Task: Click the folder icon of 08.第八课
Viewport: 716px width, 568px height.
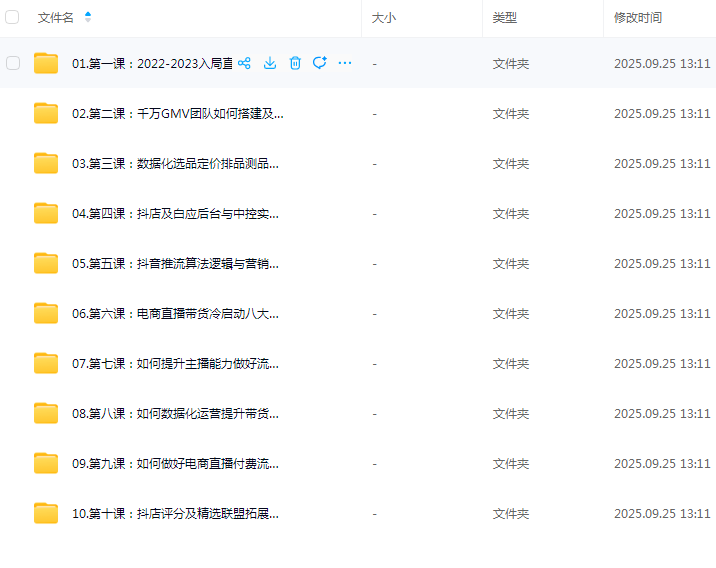Action: point(46,413)
